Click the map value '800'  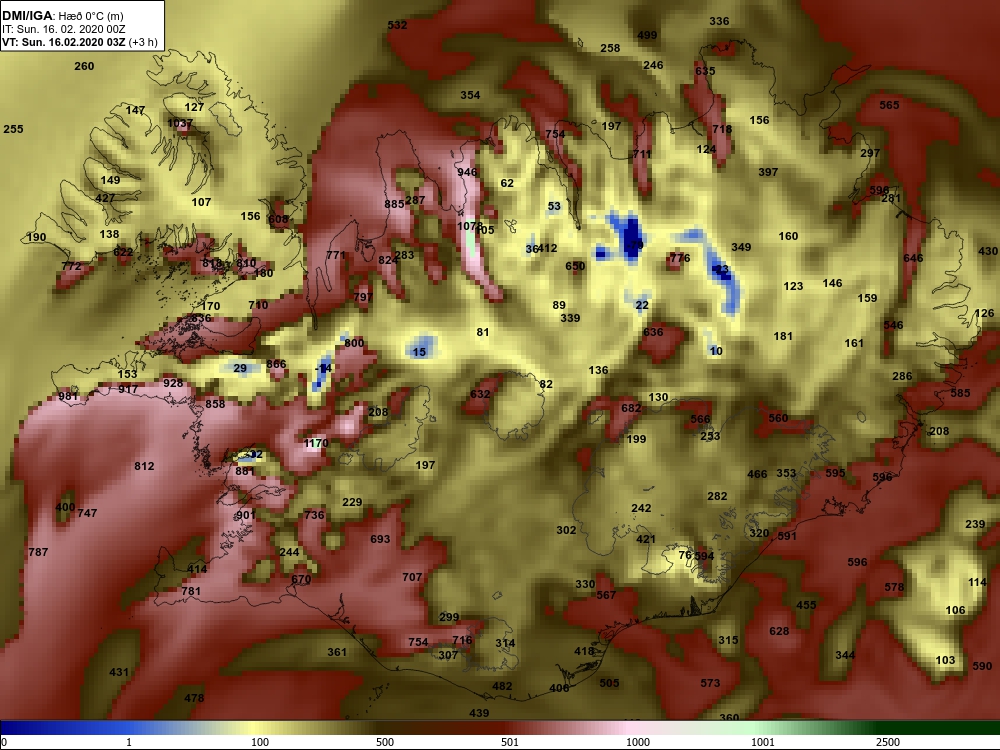coord(354,343)
